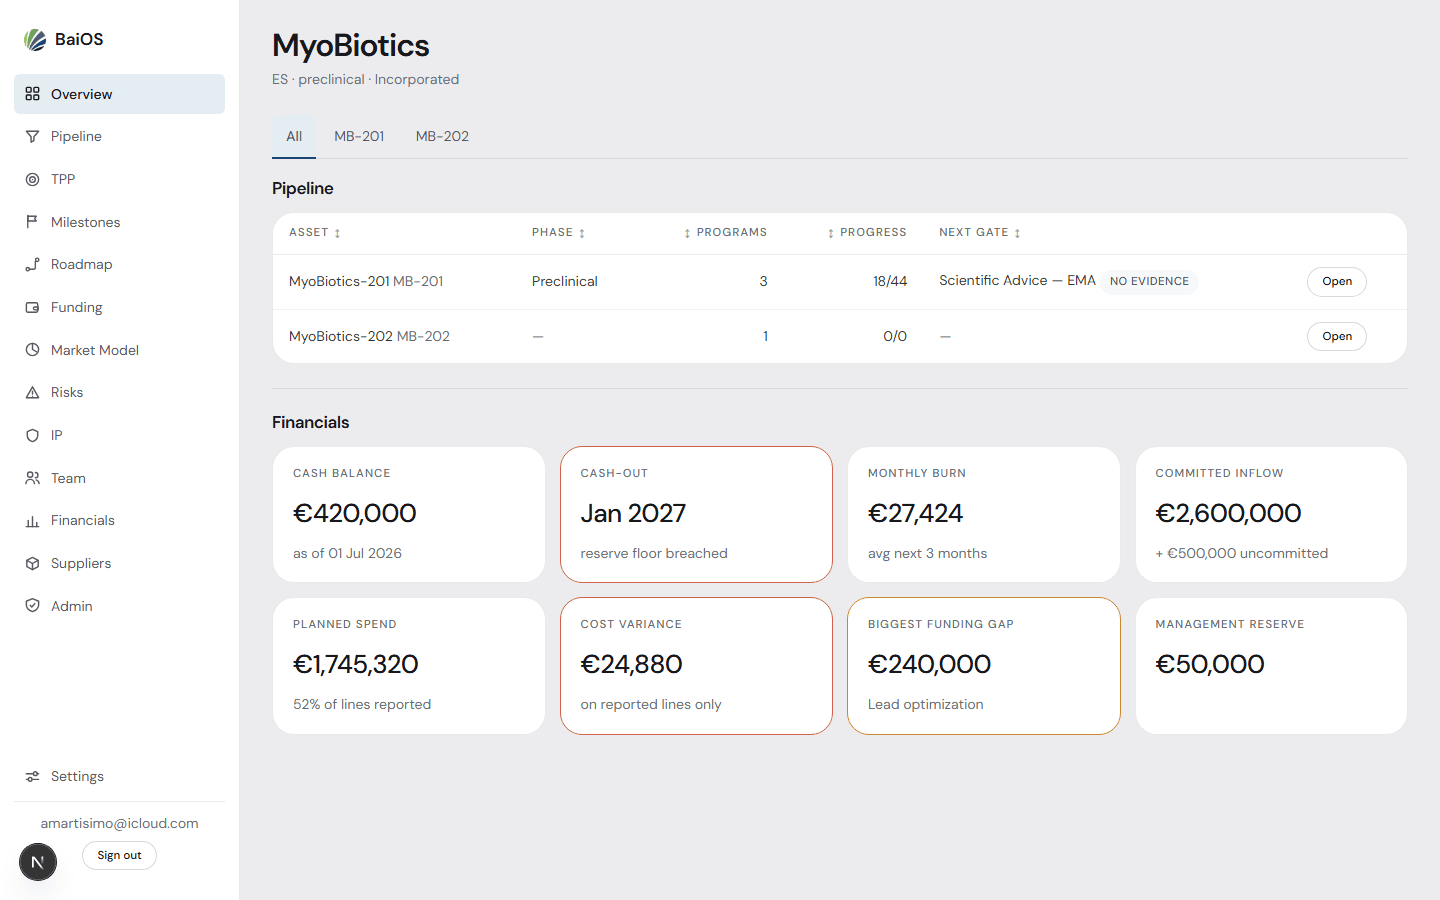Click programs count 1 for MB-202
Image resolution: width=1440 pixels, height=900 pixels.
tap(765, 336)
